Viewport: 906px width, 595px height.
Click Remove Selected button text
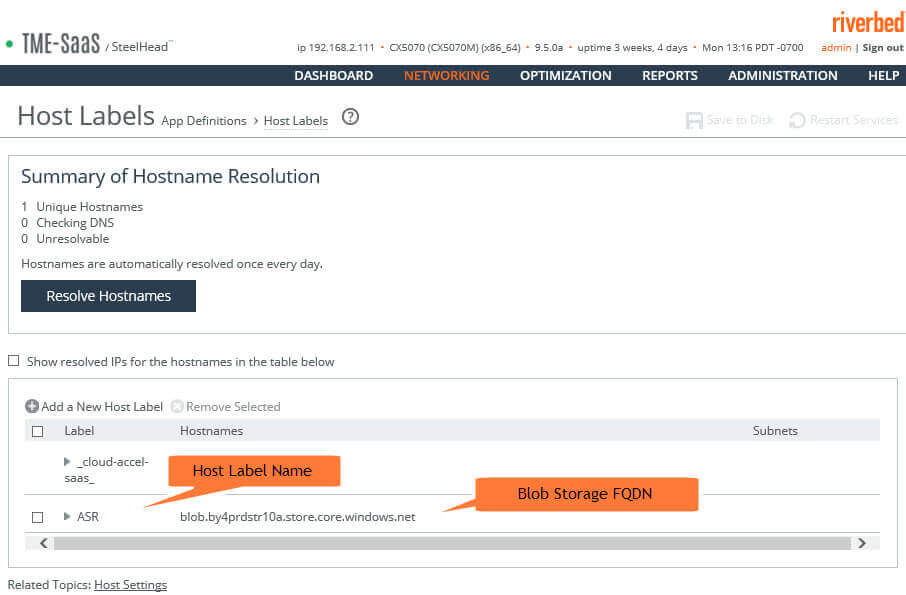[233, 407]
